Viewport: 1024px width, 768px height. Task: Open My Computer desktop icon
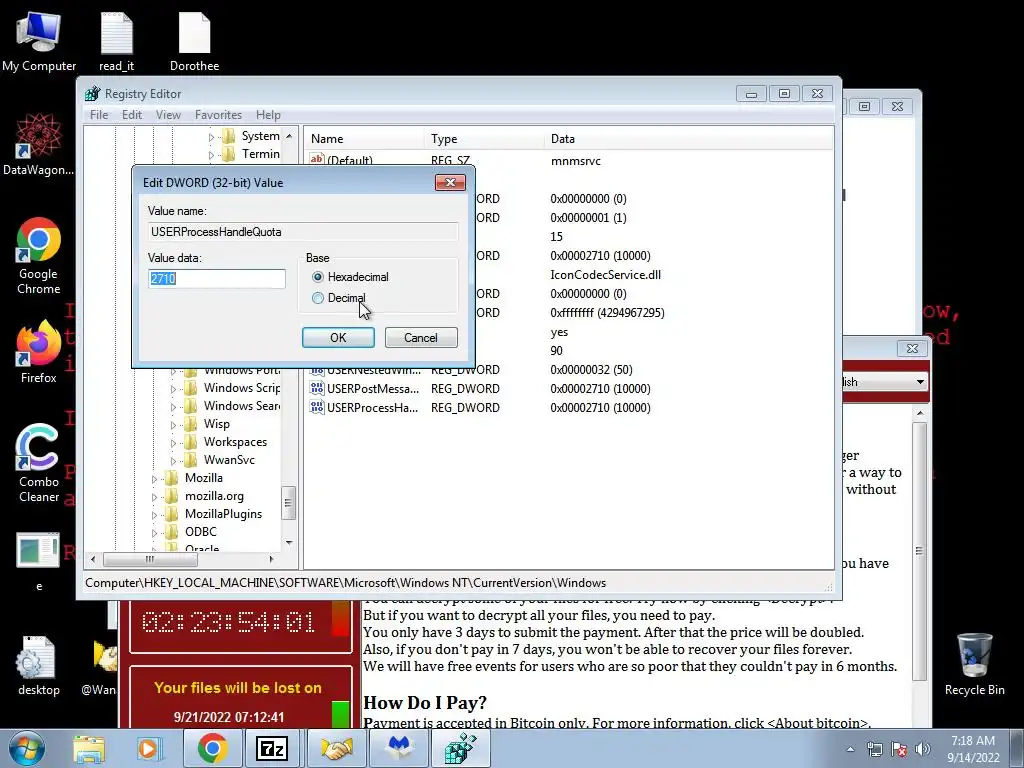coord(39,40)
